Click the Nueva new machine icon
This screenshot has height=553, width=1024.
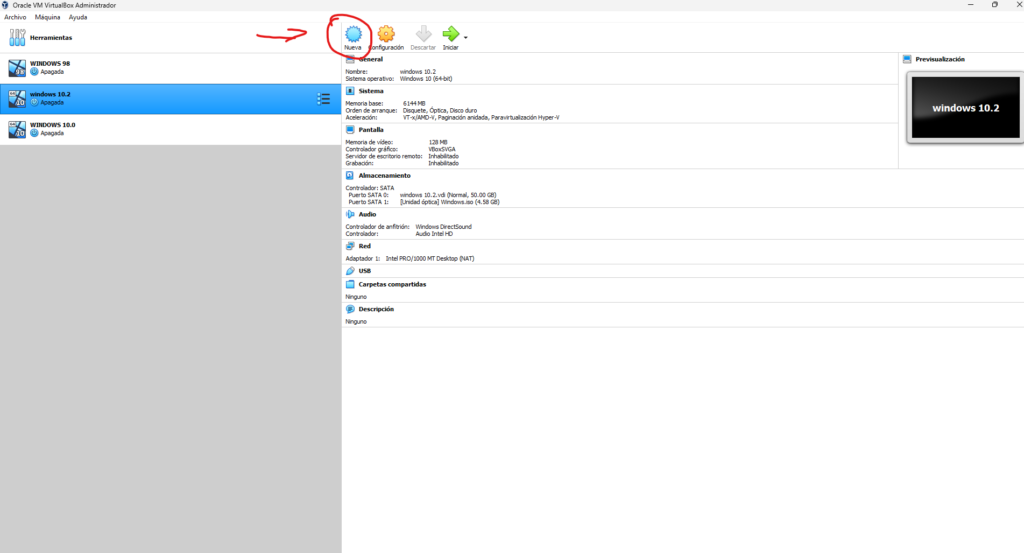[352, 33]
